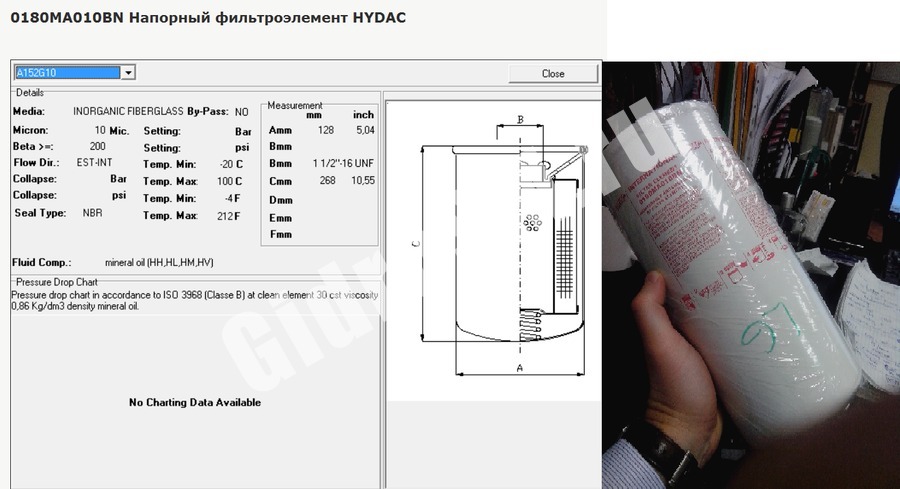Click the 'Fmm' measurement label
The height and width of the screenshot is (489, 900).
coord(281,234)
